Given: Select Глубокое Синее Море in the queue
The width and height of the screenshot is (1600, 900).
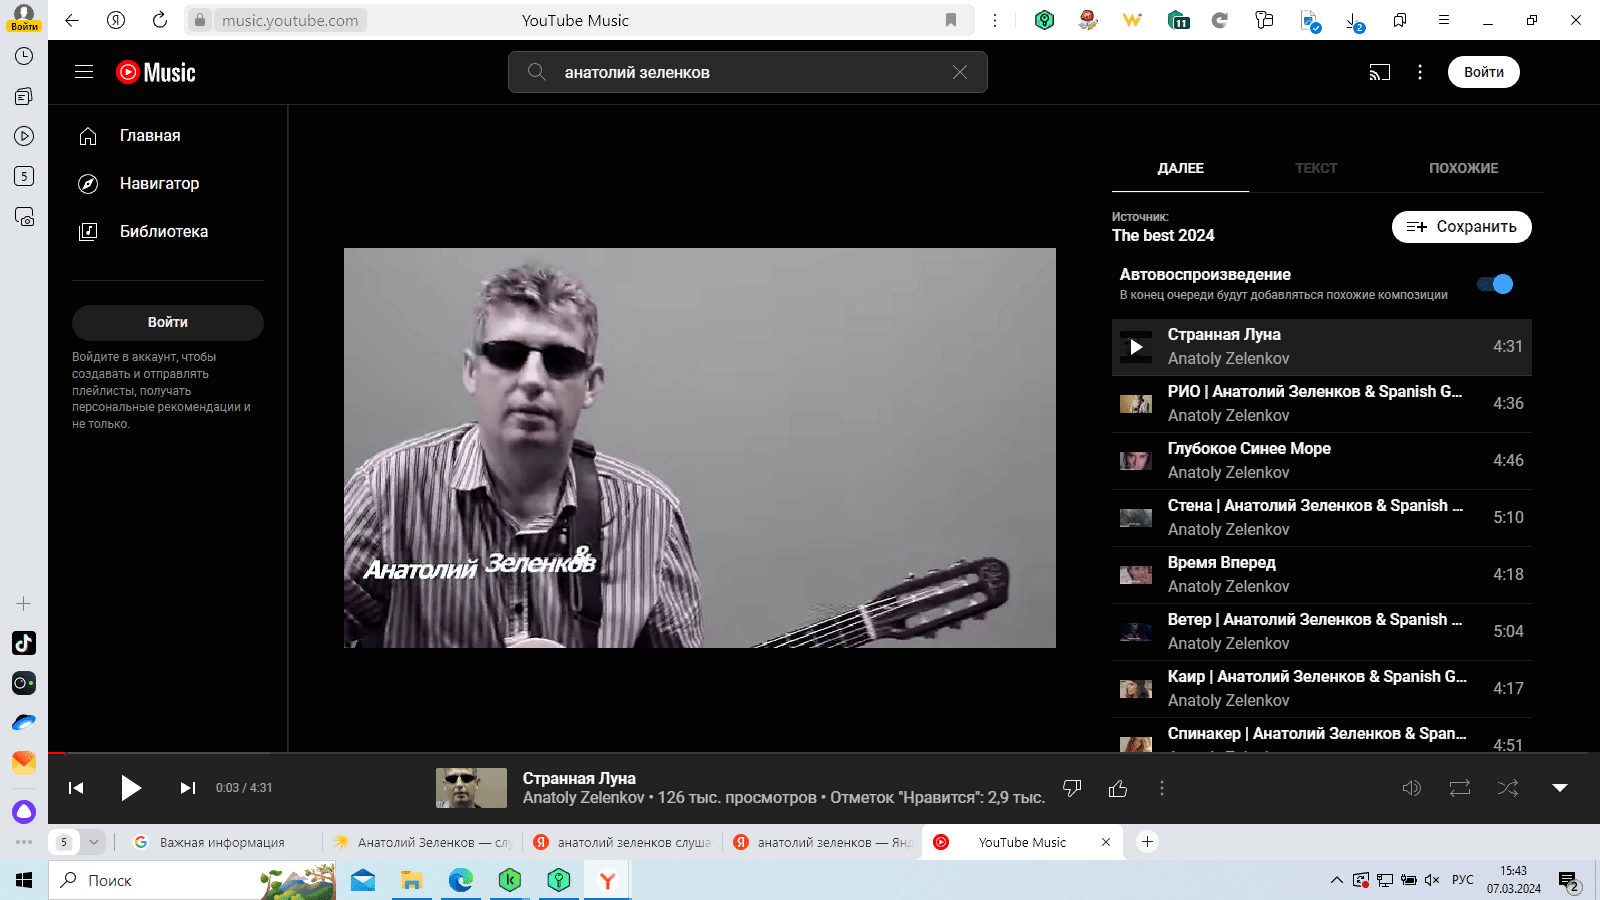Looking at the screenshot, I should pos(1322,461).
